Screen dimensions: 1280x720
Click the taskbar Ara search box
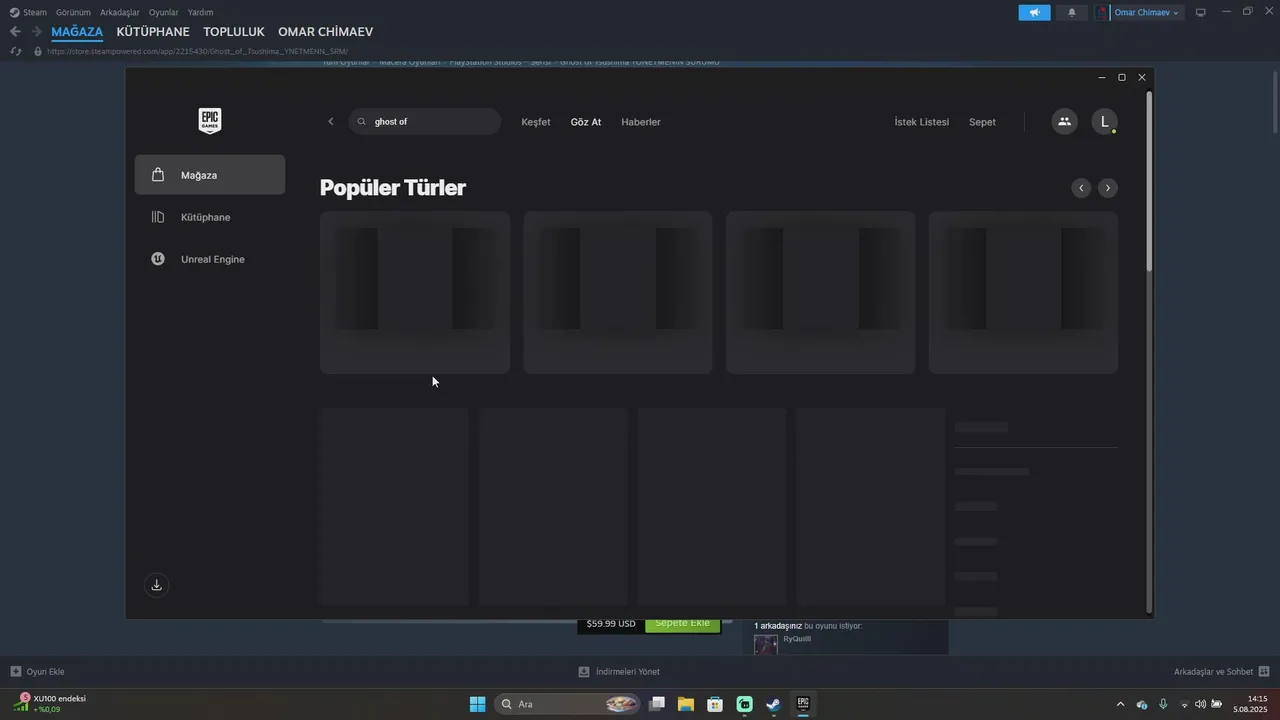tap(568, 704)
